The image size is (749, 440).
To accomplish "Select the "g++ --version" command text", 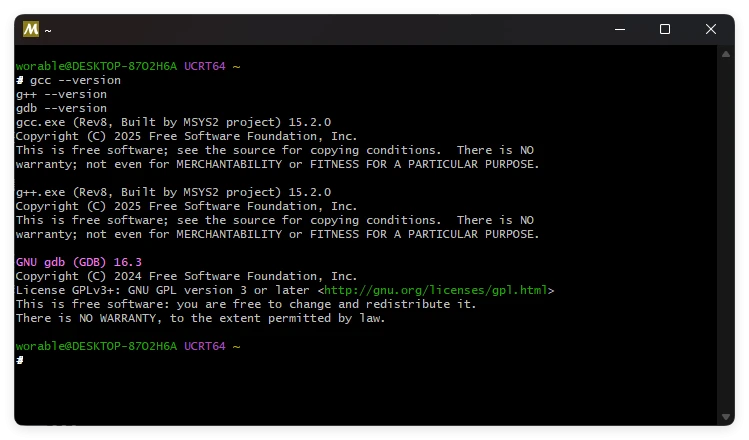I will [x=61, y=94].
